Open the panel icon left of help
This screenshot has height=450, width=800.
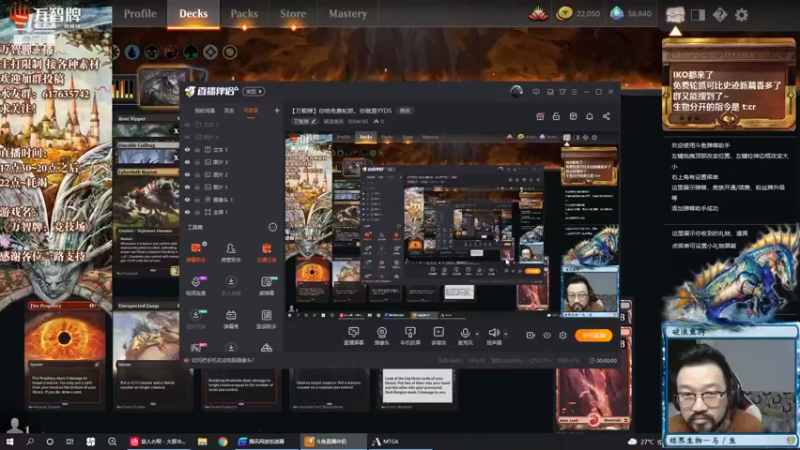(x=697, y=15)
